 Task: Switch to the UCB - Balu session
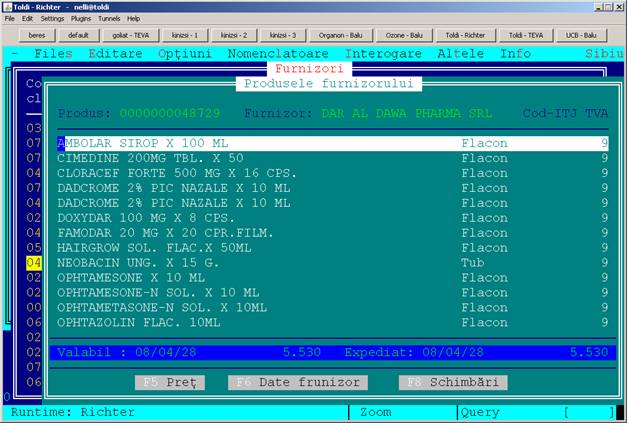click(x=581, y=35)
